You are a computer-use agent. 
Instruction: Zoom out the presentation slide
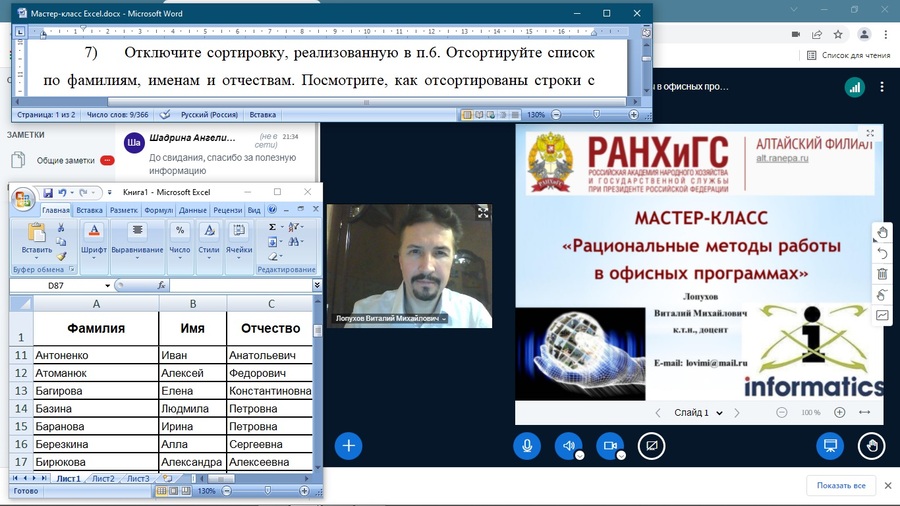(782, 412)
